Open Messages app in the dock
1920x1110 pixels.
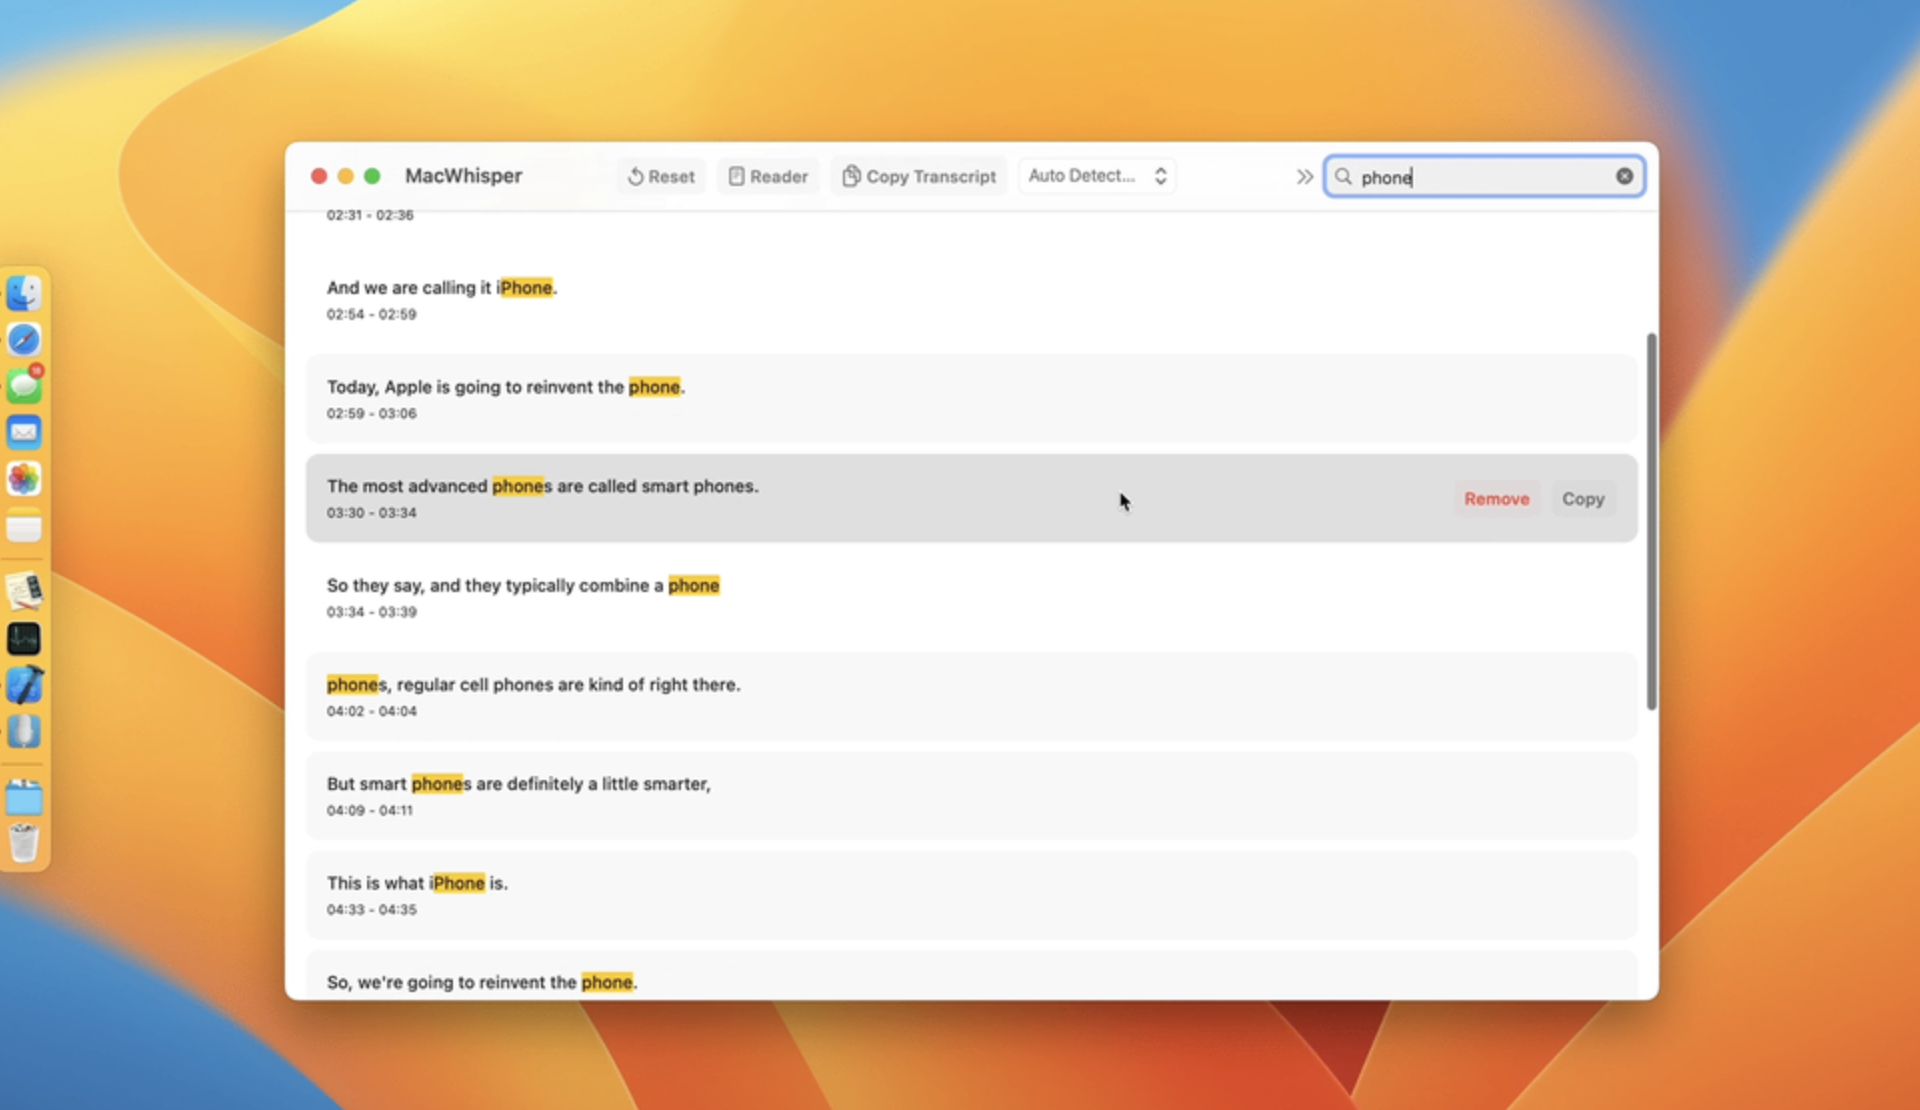point(24,385)
